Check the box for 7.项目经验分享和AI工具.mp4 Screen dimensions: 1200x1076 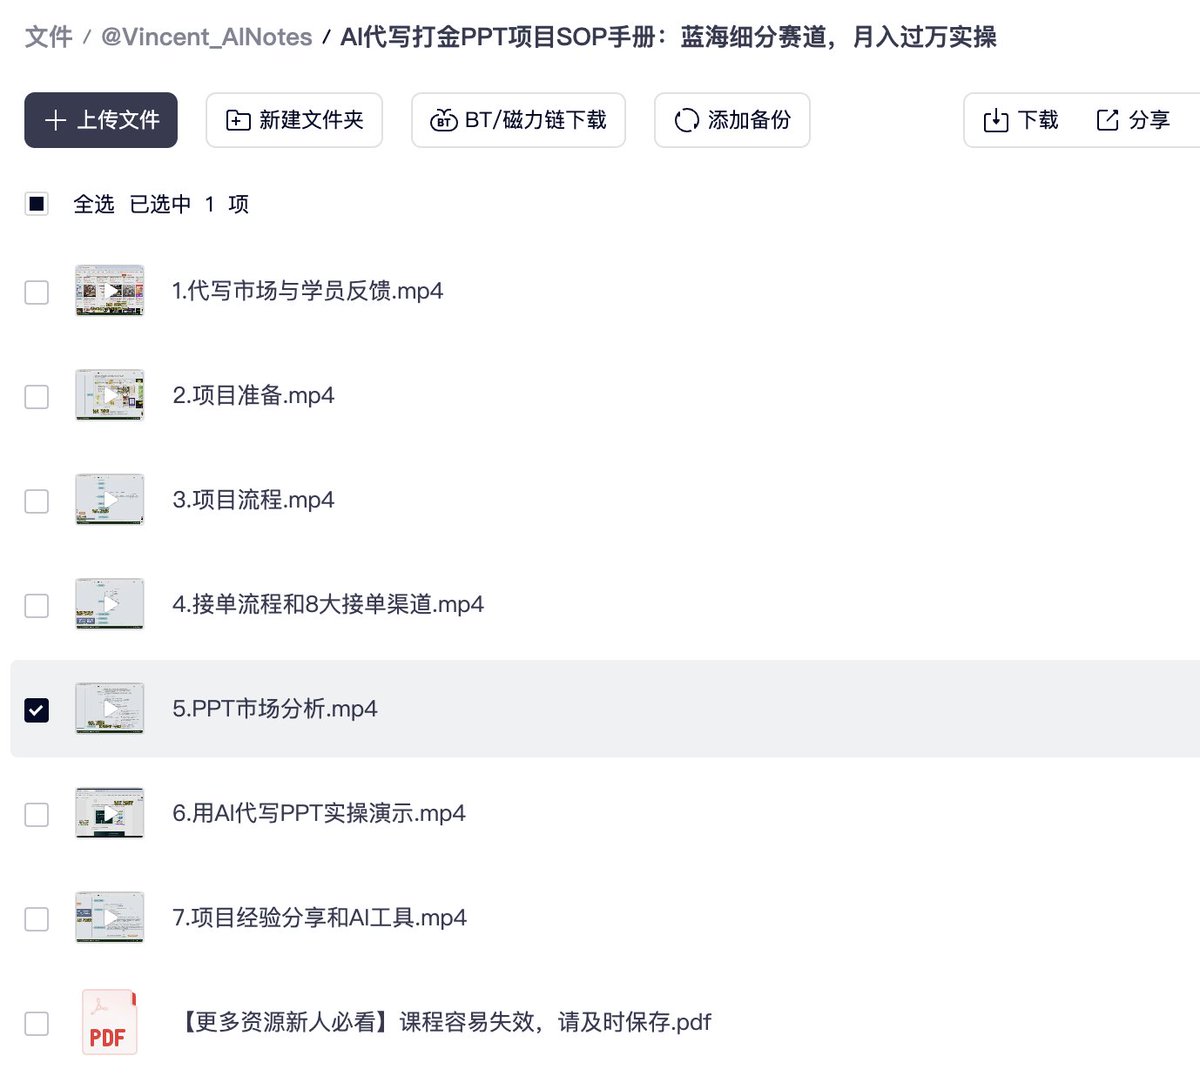[37, 919]
